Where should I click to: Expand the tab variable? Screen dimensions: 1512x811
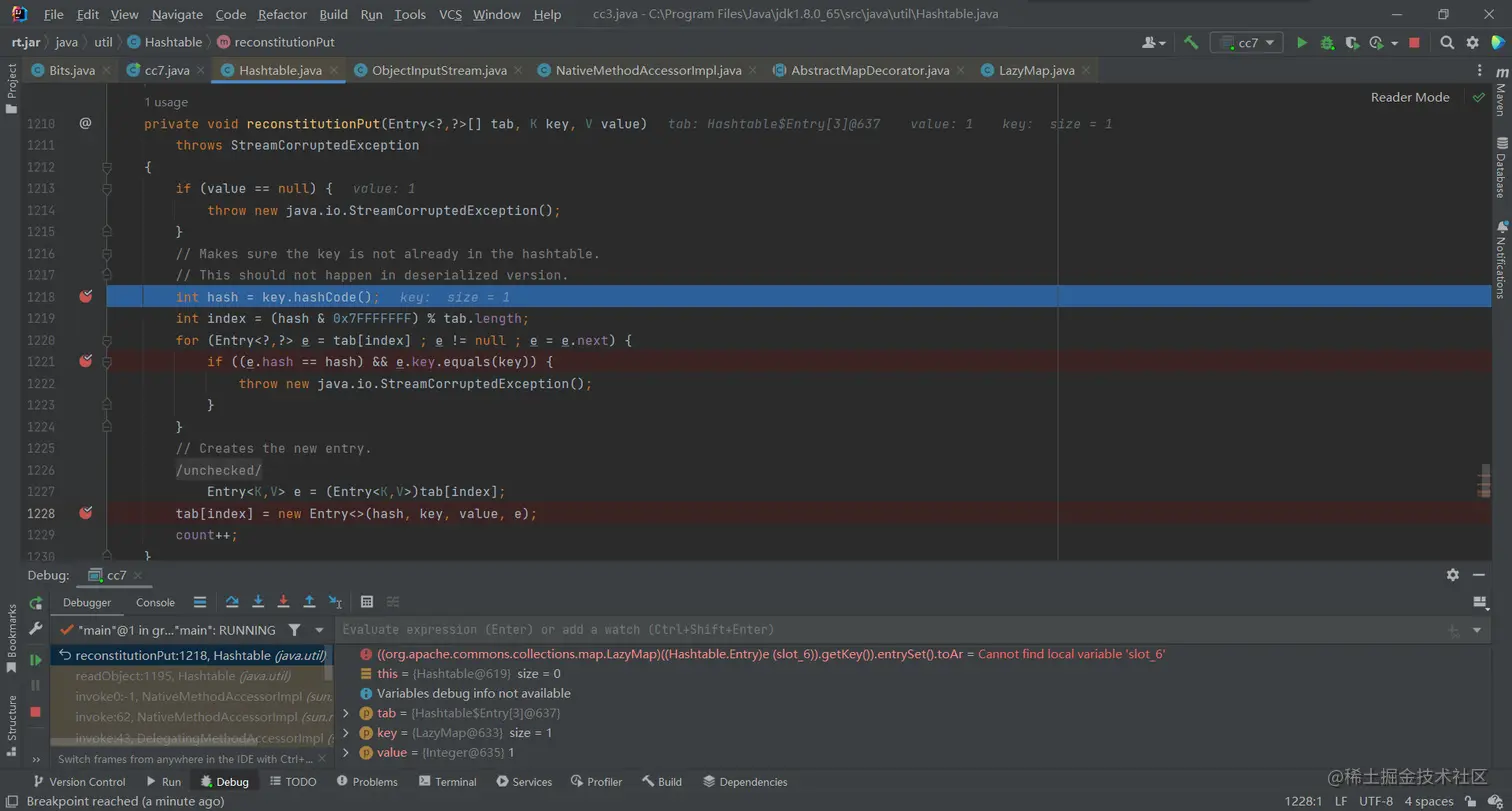346,713
